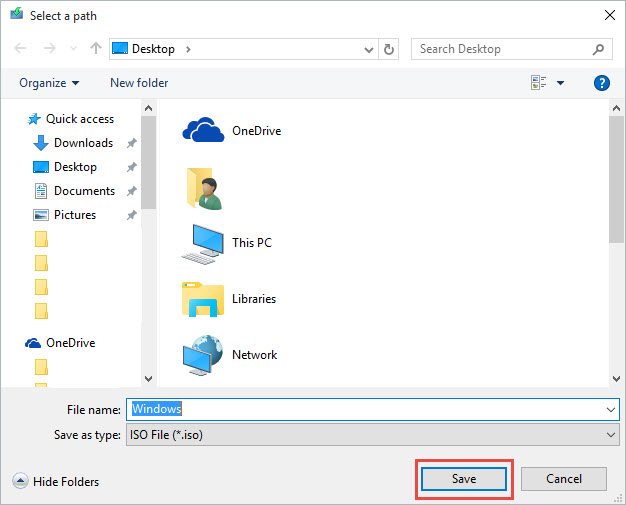Click the Desktop monitor icon in sidebar
This screenshot has height=505, width=626.
coord(41,167)
